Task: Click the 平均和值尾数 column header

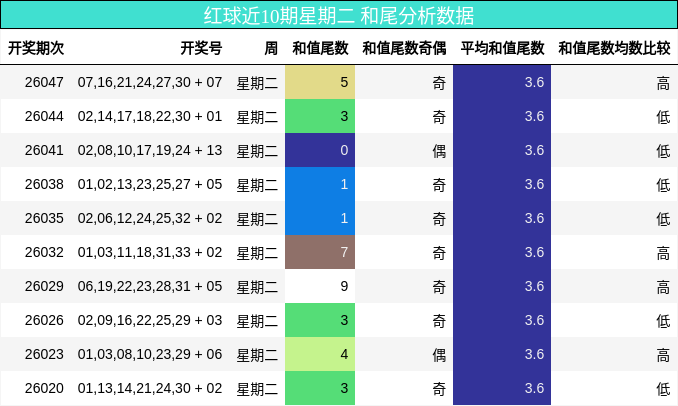Action: 502,48
